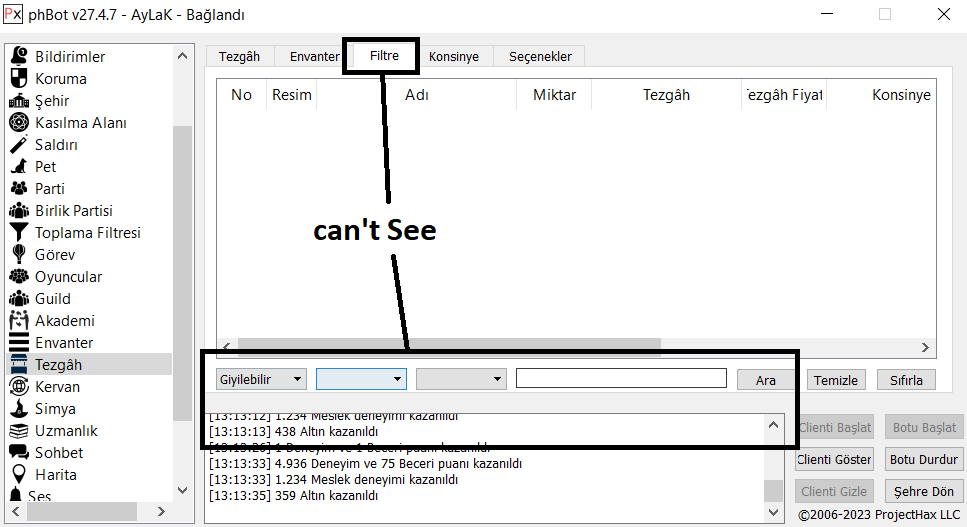
Task: Click the search text input field
Action: pos(621,378)
